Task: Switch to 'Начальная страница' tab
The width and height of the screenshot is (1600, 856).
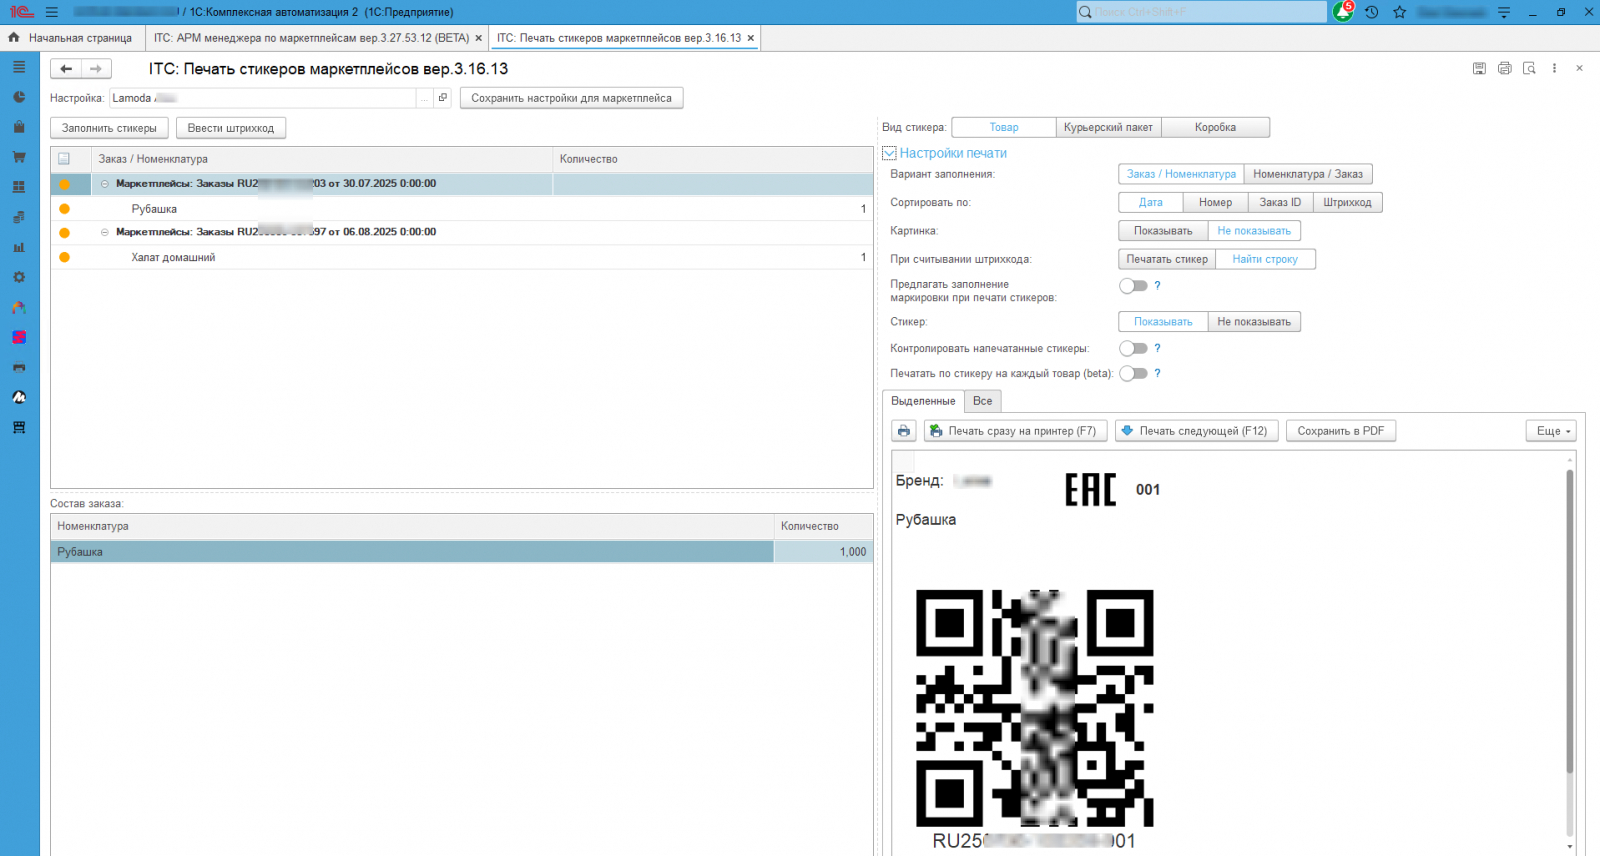Action: tap(70, 38)
